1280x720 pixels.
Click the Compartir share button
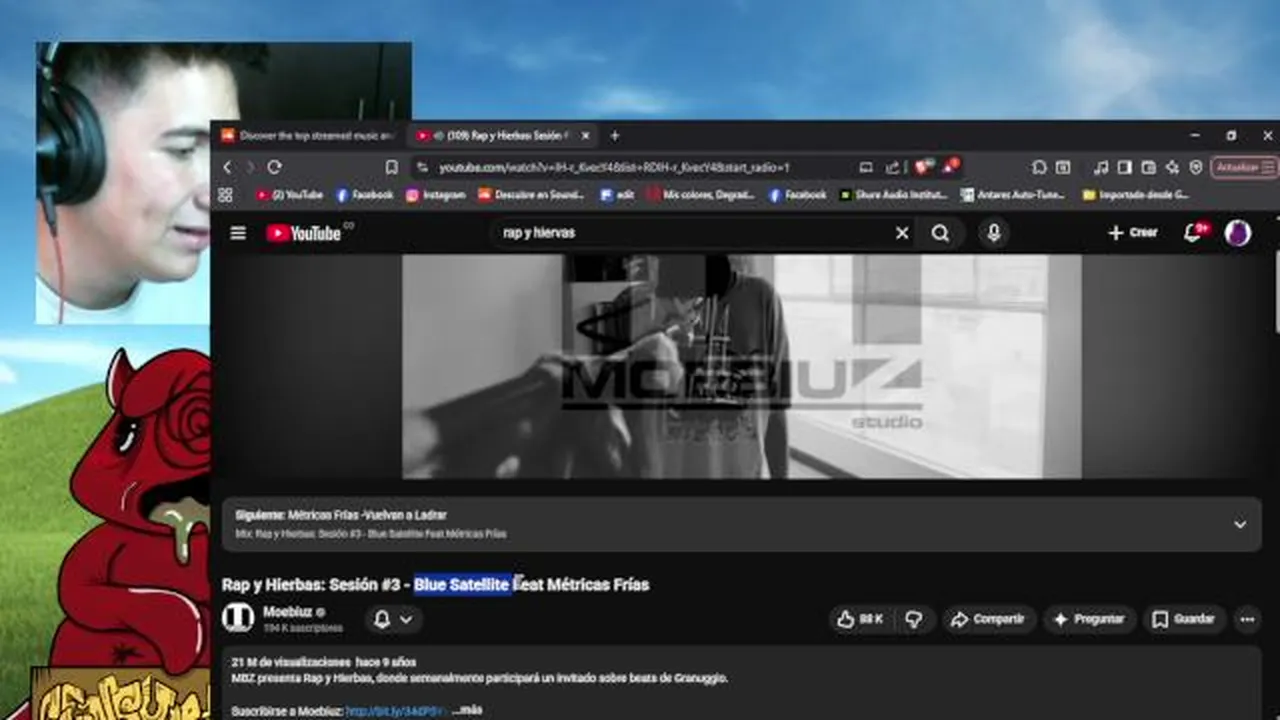pyautogui.click(x=987, y=620)
